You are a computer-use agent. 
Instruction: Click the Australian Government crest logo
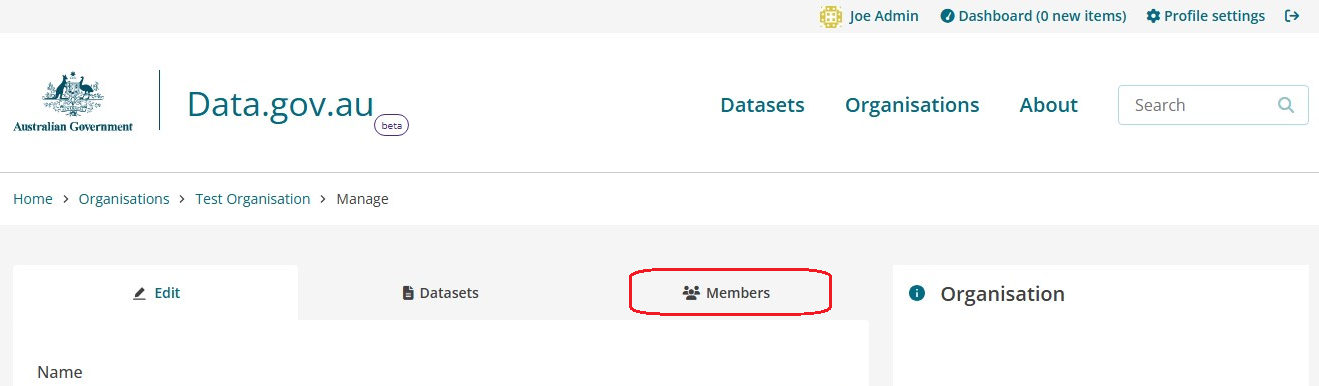pos(73,102)
